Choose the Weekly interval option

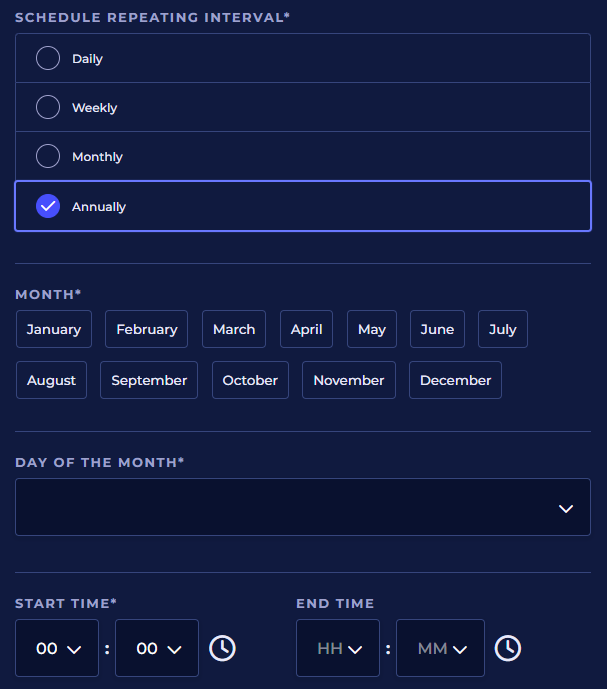point(48,107)
